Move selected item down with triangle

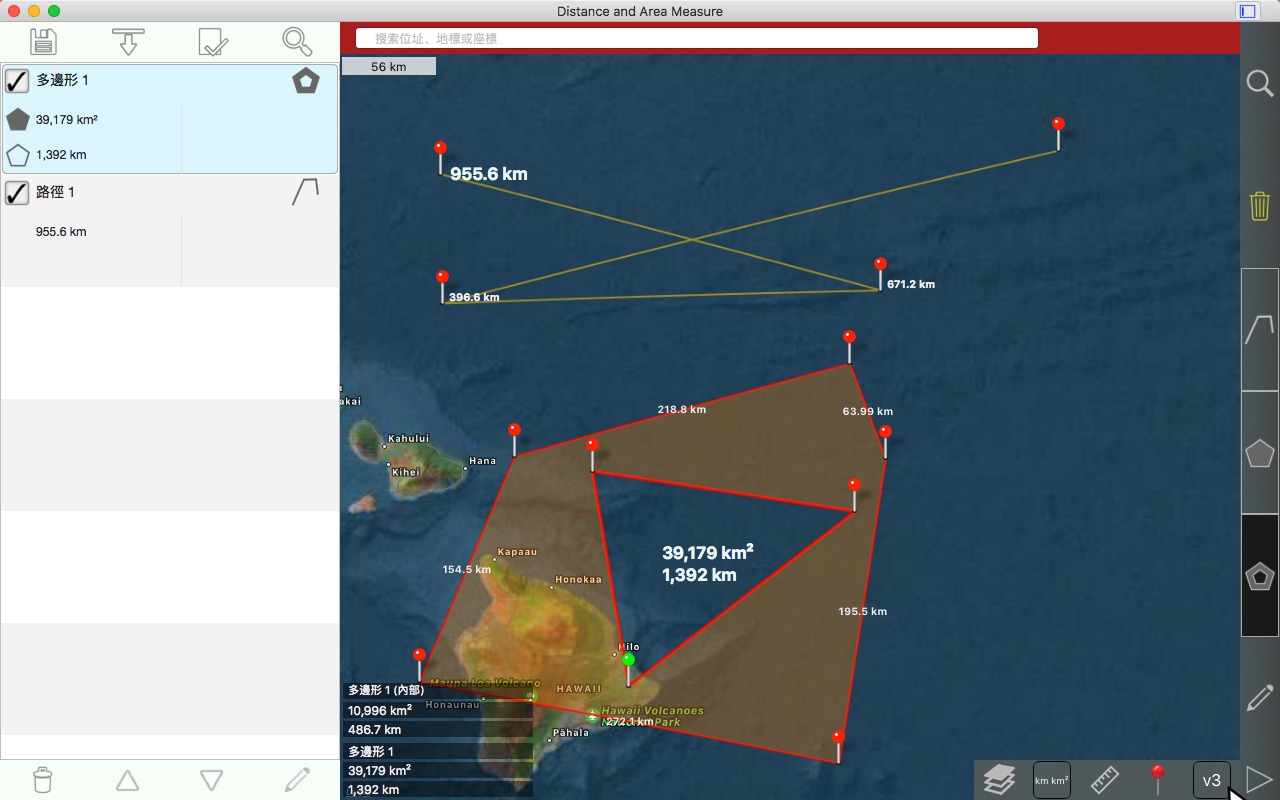211,780
